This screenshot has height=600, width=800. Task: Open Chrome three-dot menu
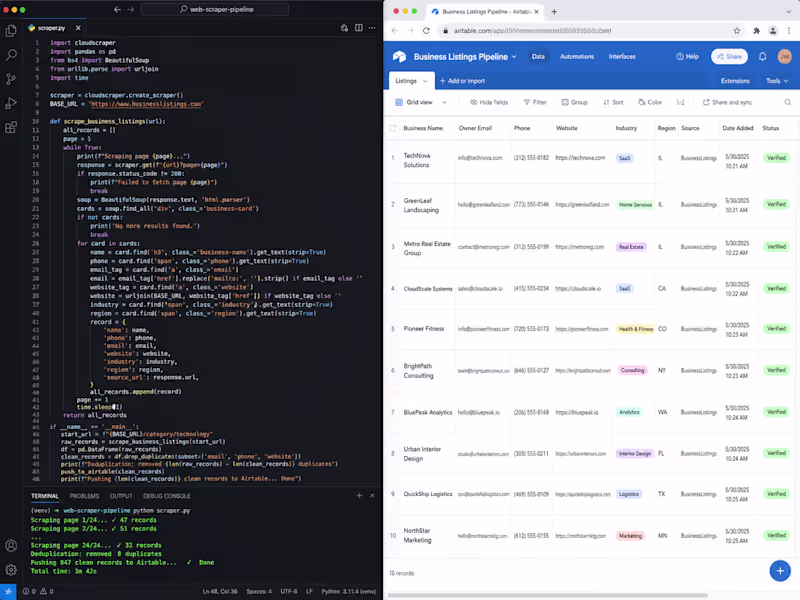click(789, 31)
